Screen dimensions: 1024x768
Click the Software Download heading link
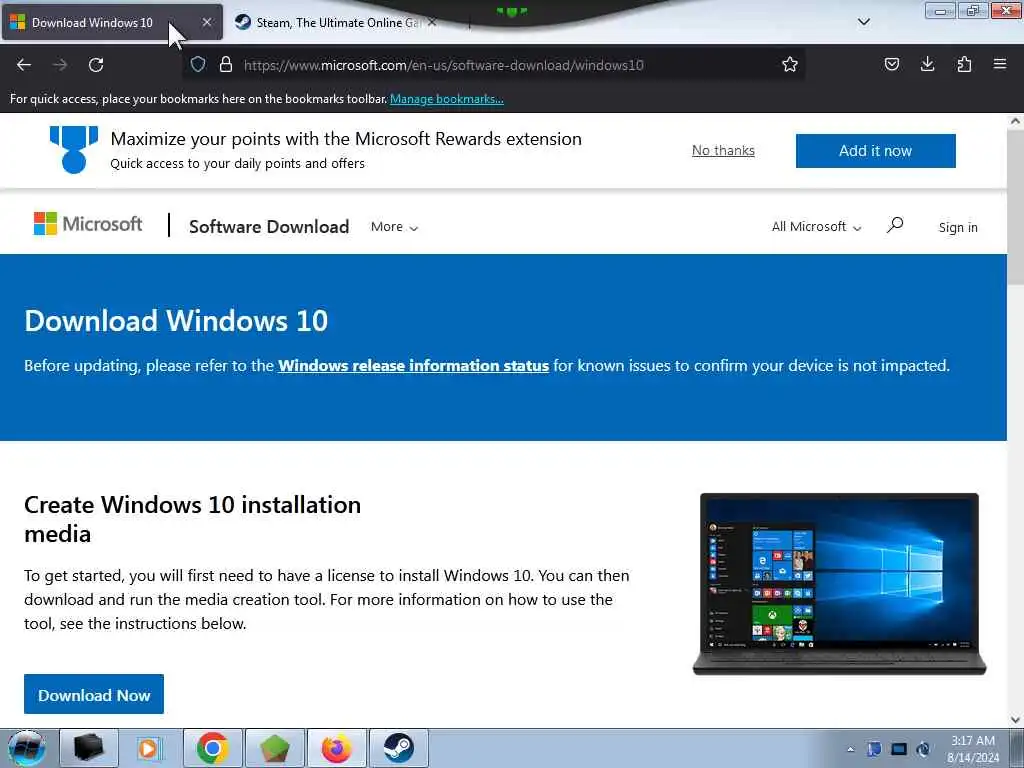[x=269, y=227]
